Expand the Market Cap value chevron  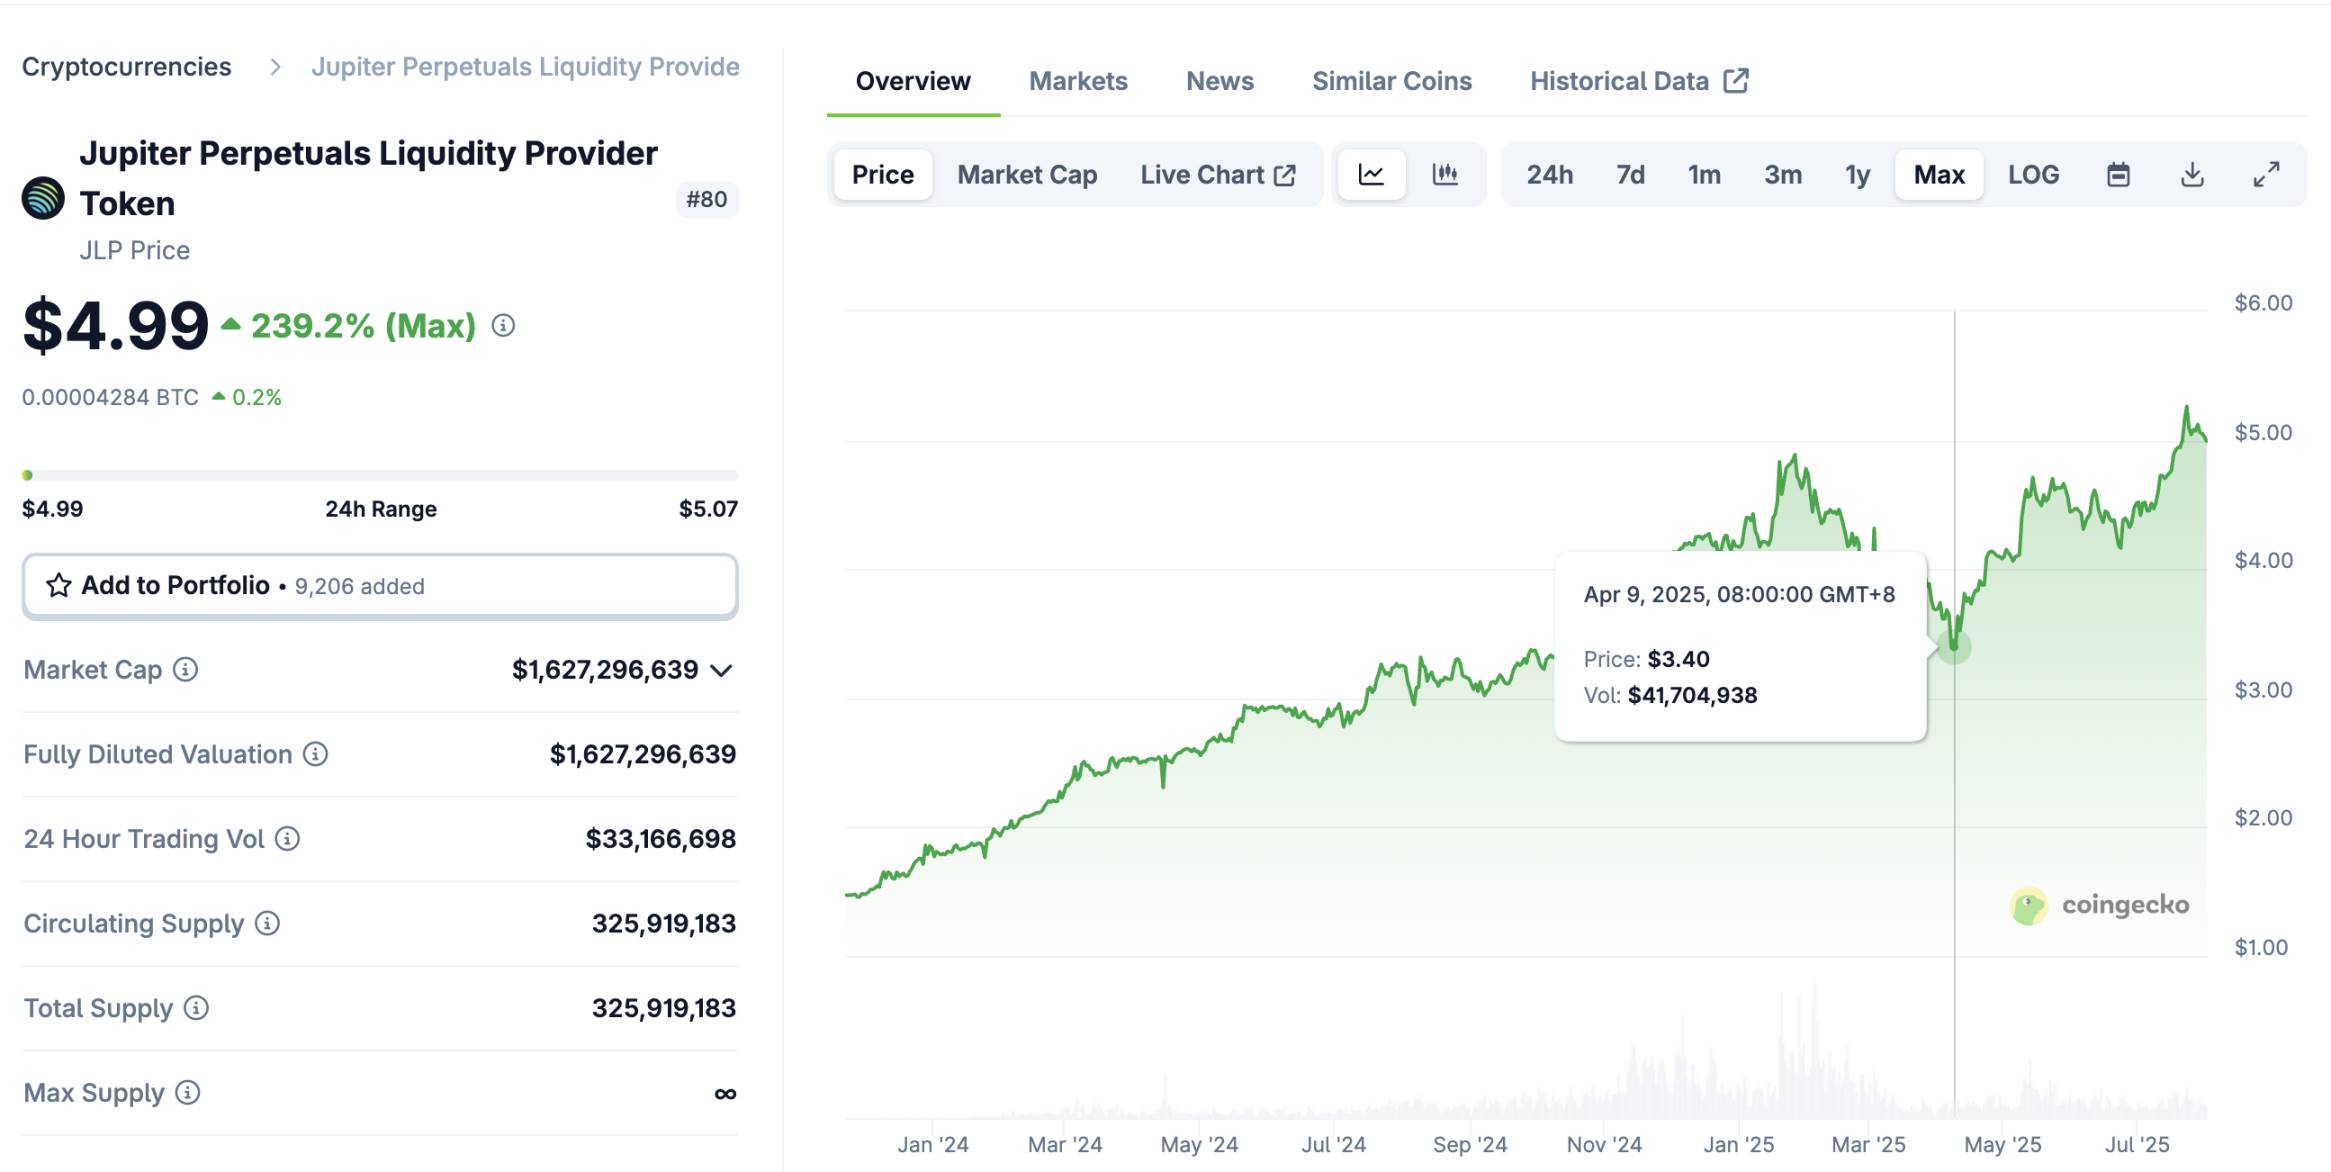pos(722,670)
